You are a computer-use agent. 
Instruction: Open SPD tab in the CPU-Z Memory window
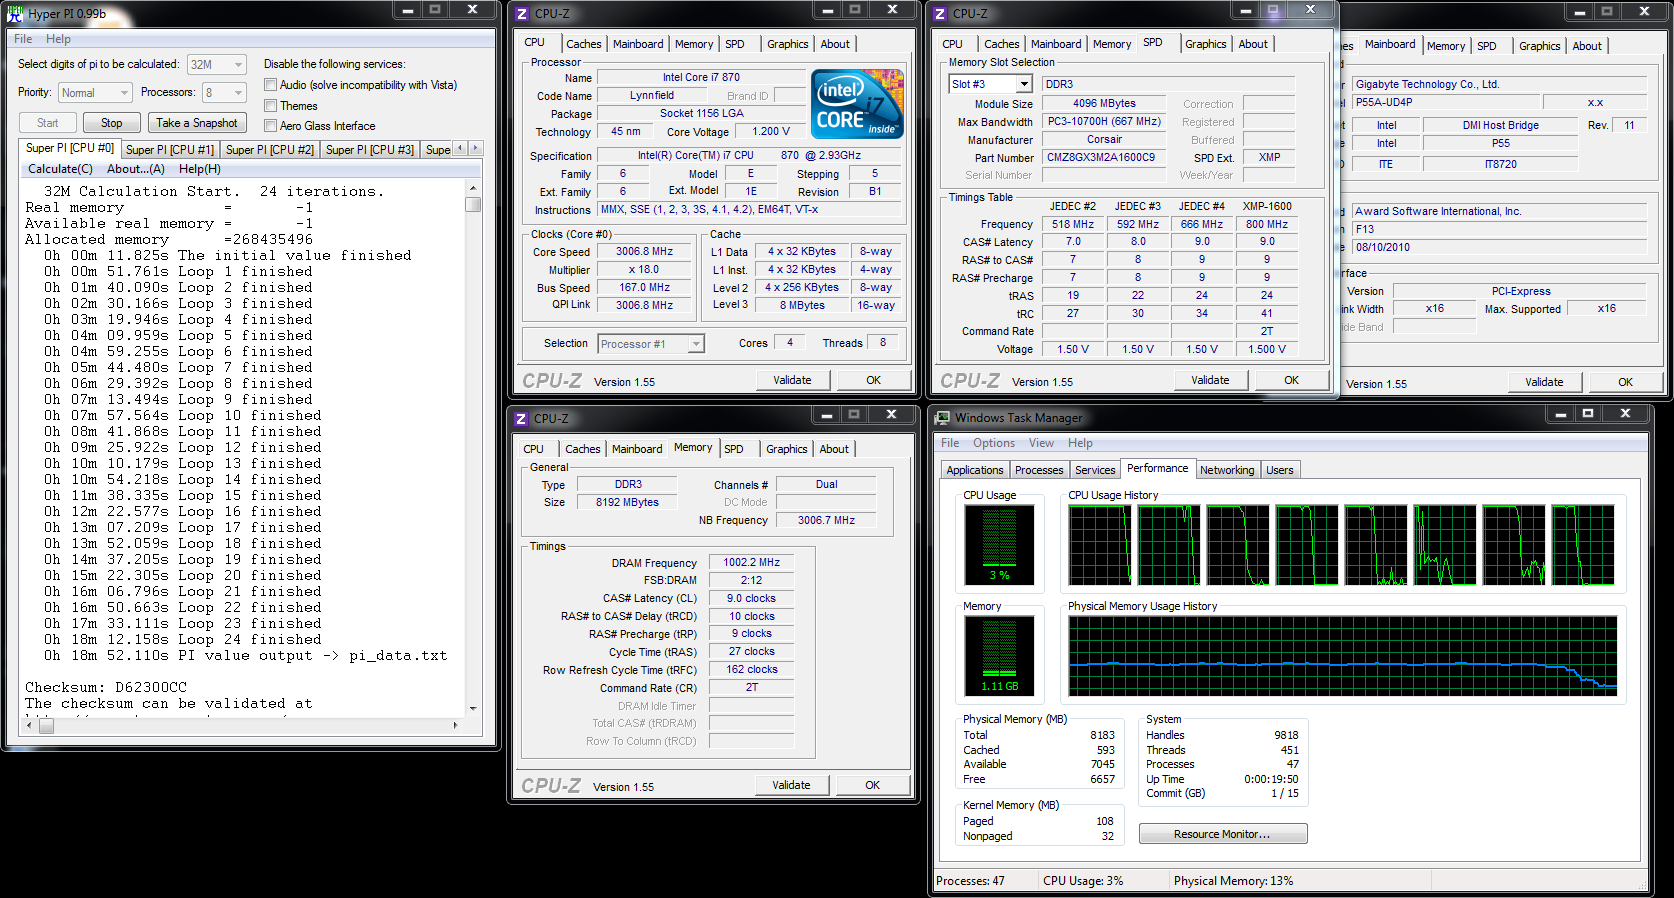(x=734, y=449)
